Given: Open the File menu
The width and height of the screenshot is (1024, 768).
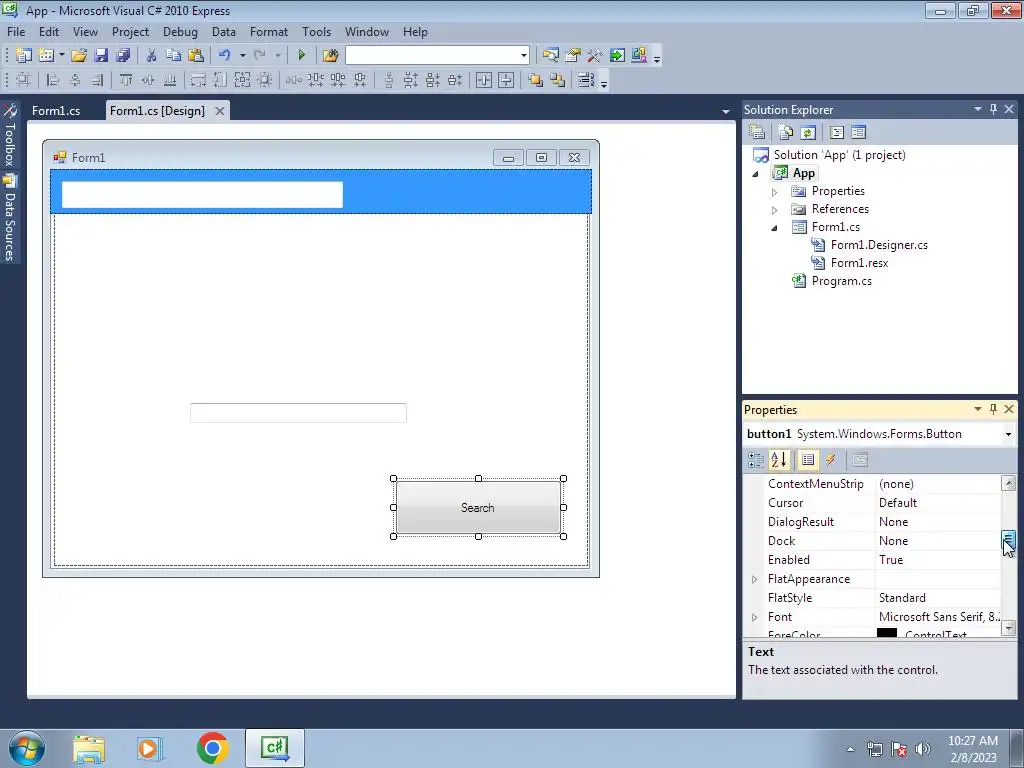Looking at the screenshot, I should click(16, 31).
